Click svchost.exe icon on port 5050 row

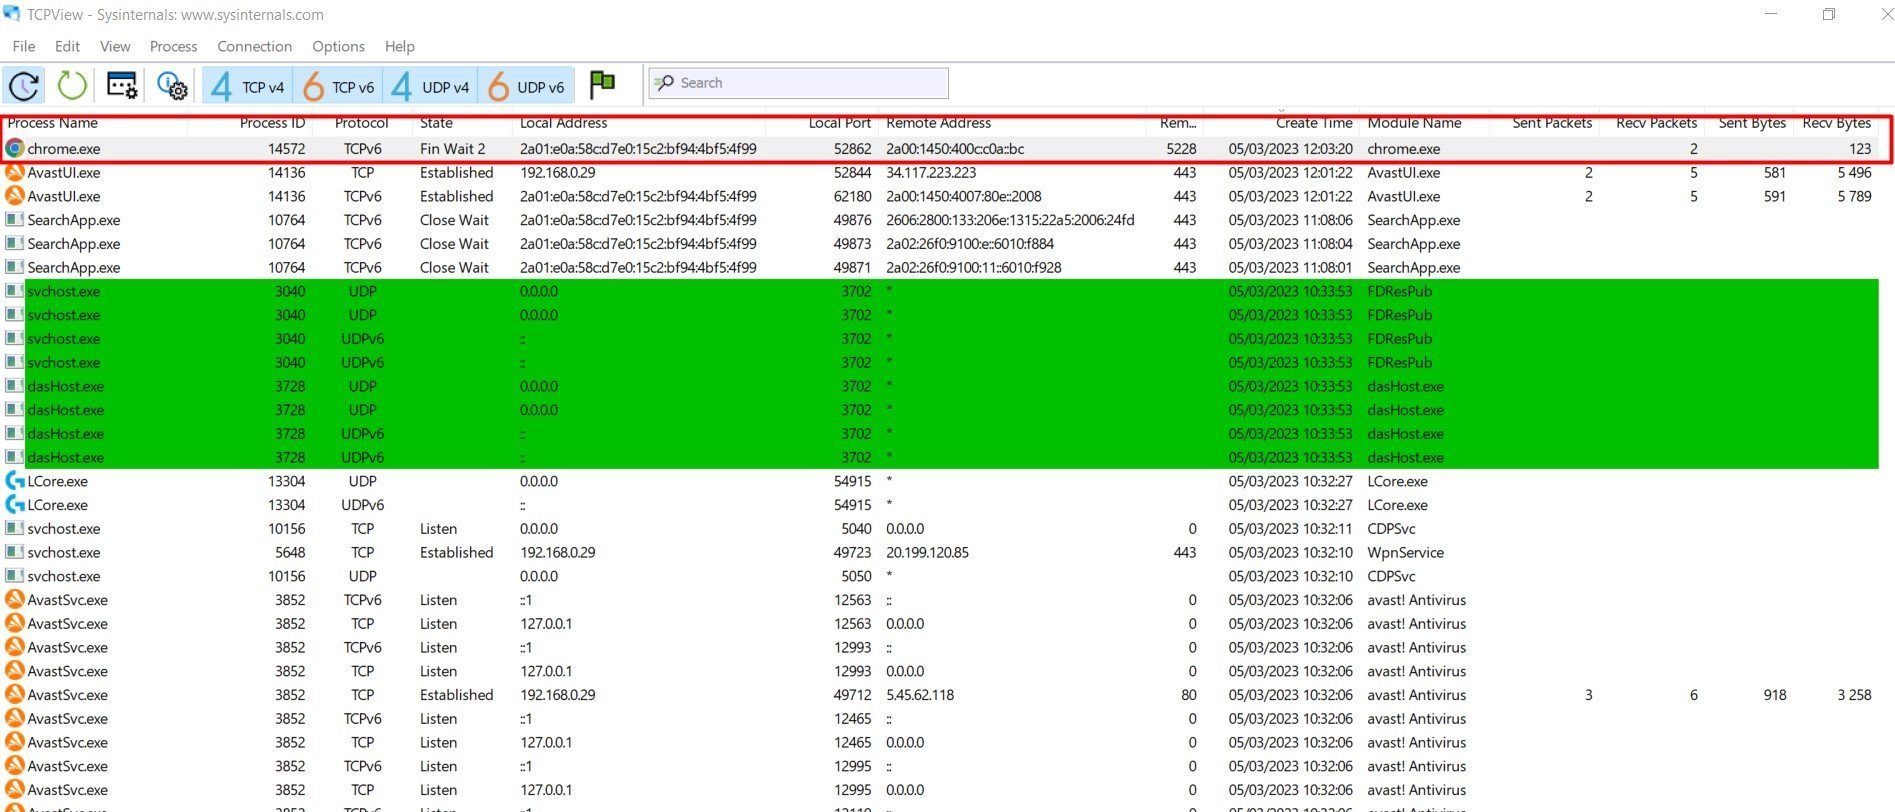pyautogui.click(x=14, y=577)
